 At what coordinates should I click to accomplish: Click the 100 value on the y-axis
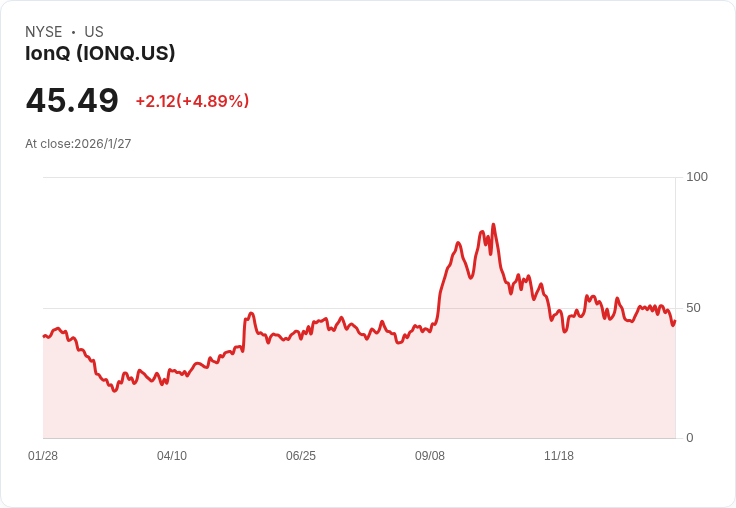click(x=697, y=177)
